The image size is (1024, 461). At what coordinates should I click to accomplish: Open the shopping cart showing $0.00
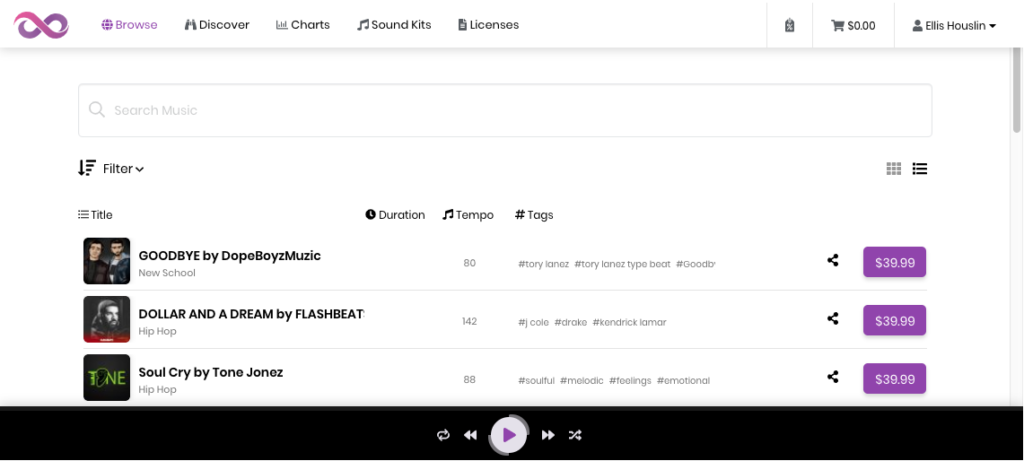(x=853, y=25)
